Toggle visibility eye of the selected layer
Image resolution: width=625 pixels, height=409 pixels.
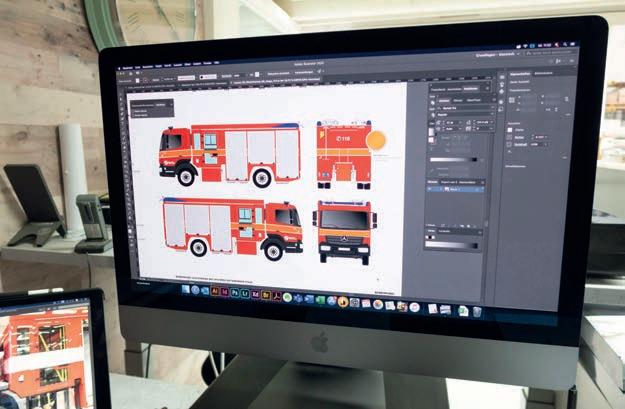click(x=430, y=189)
